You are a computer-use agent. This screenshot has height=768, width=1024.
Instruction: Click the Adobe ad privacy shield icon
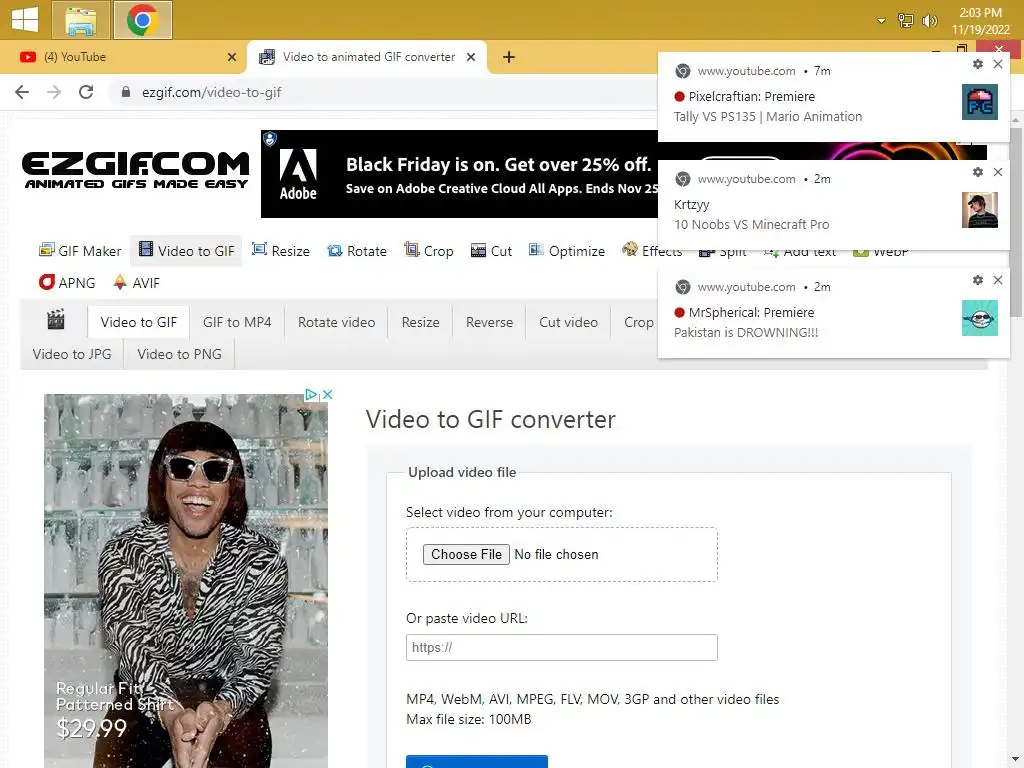(270, 138)
